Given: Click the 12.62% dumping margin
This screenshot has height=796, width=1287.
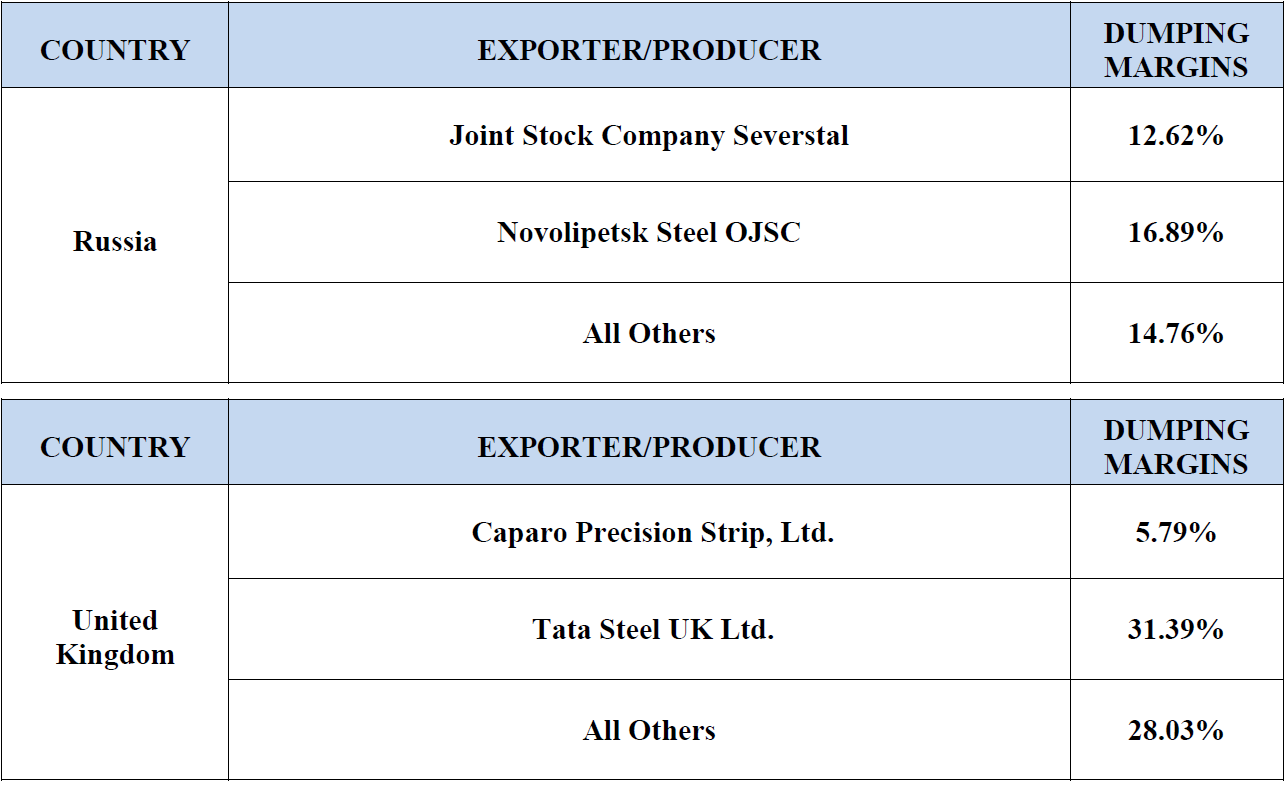Looking at the screenshot, I should pos(1176,136).
